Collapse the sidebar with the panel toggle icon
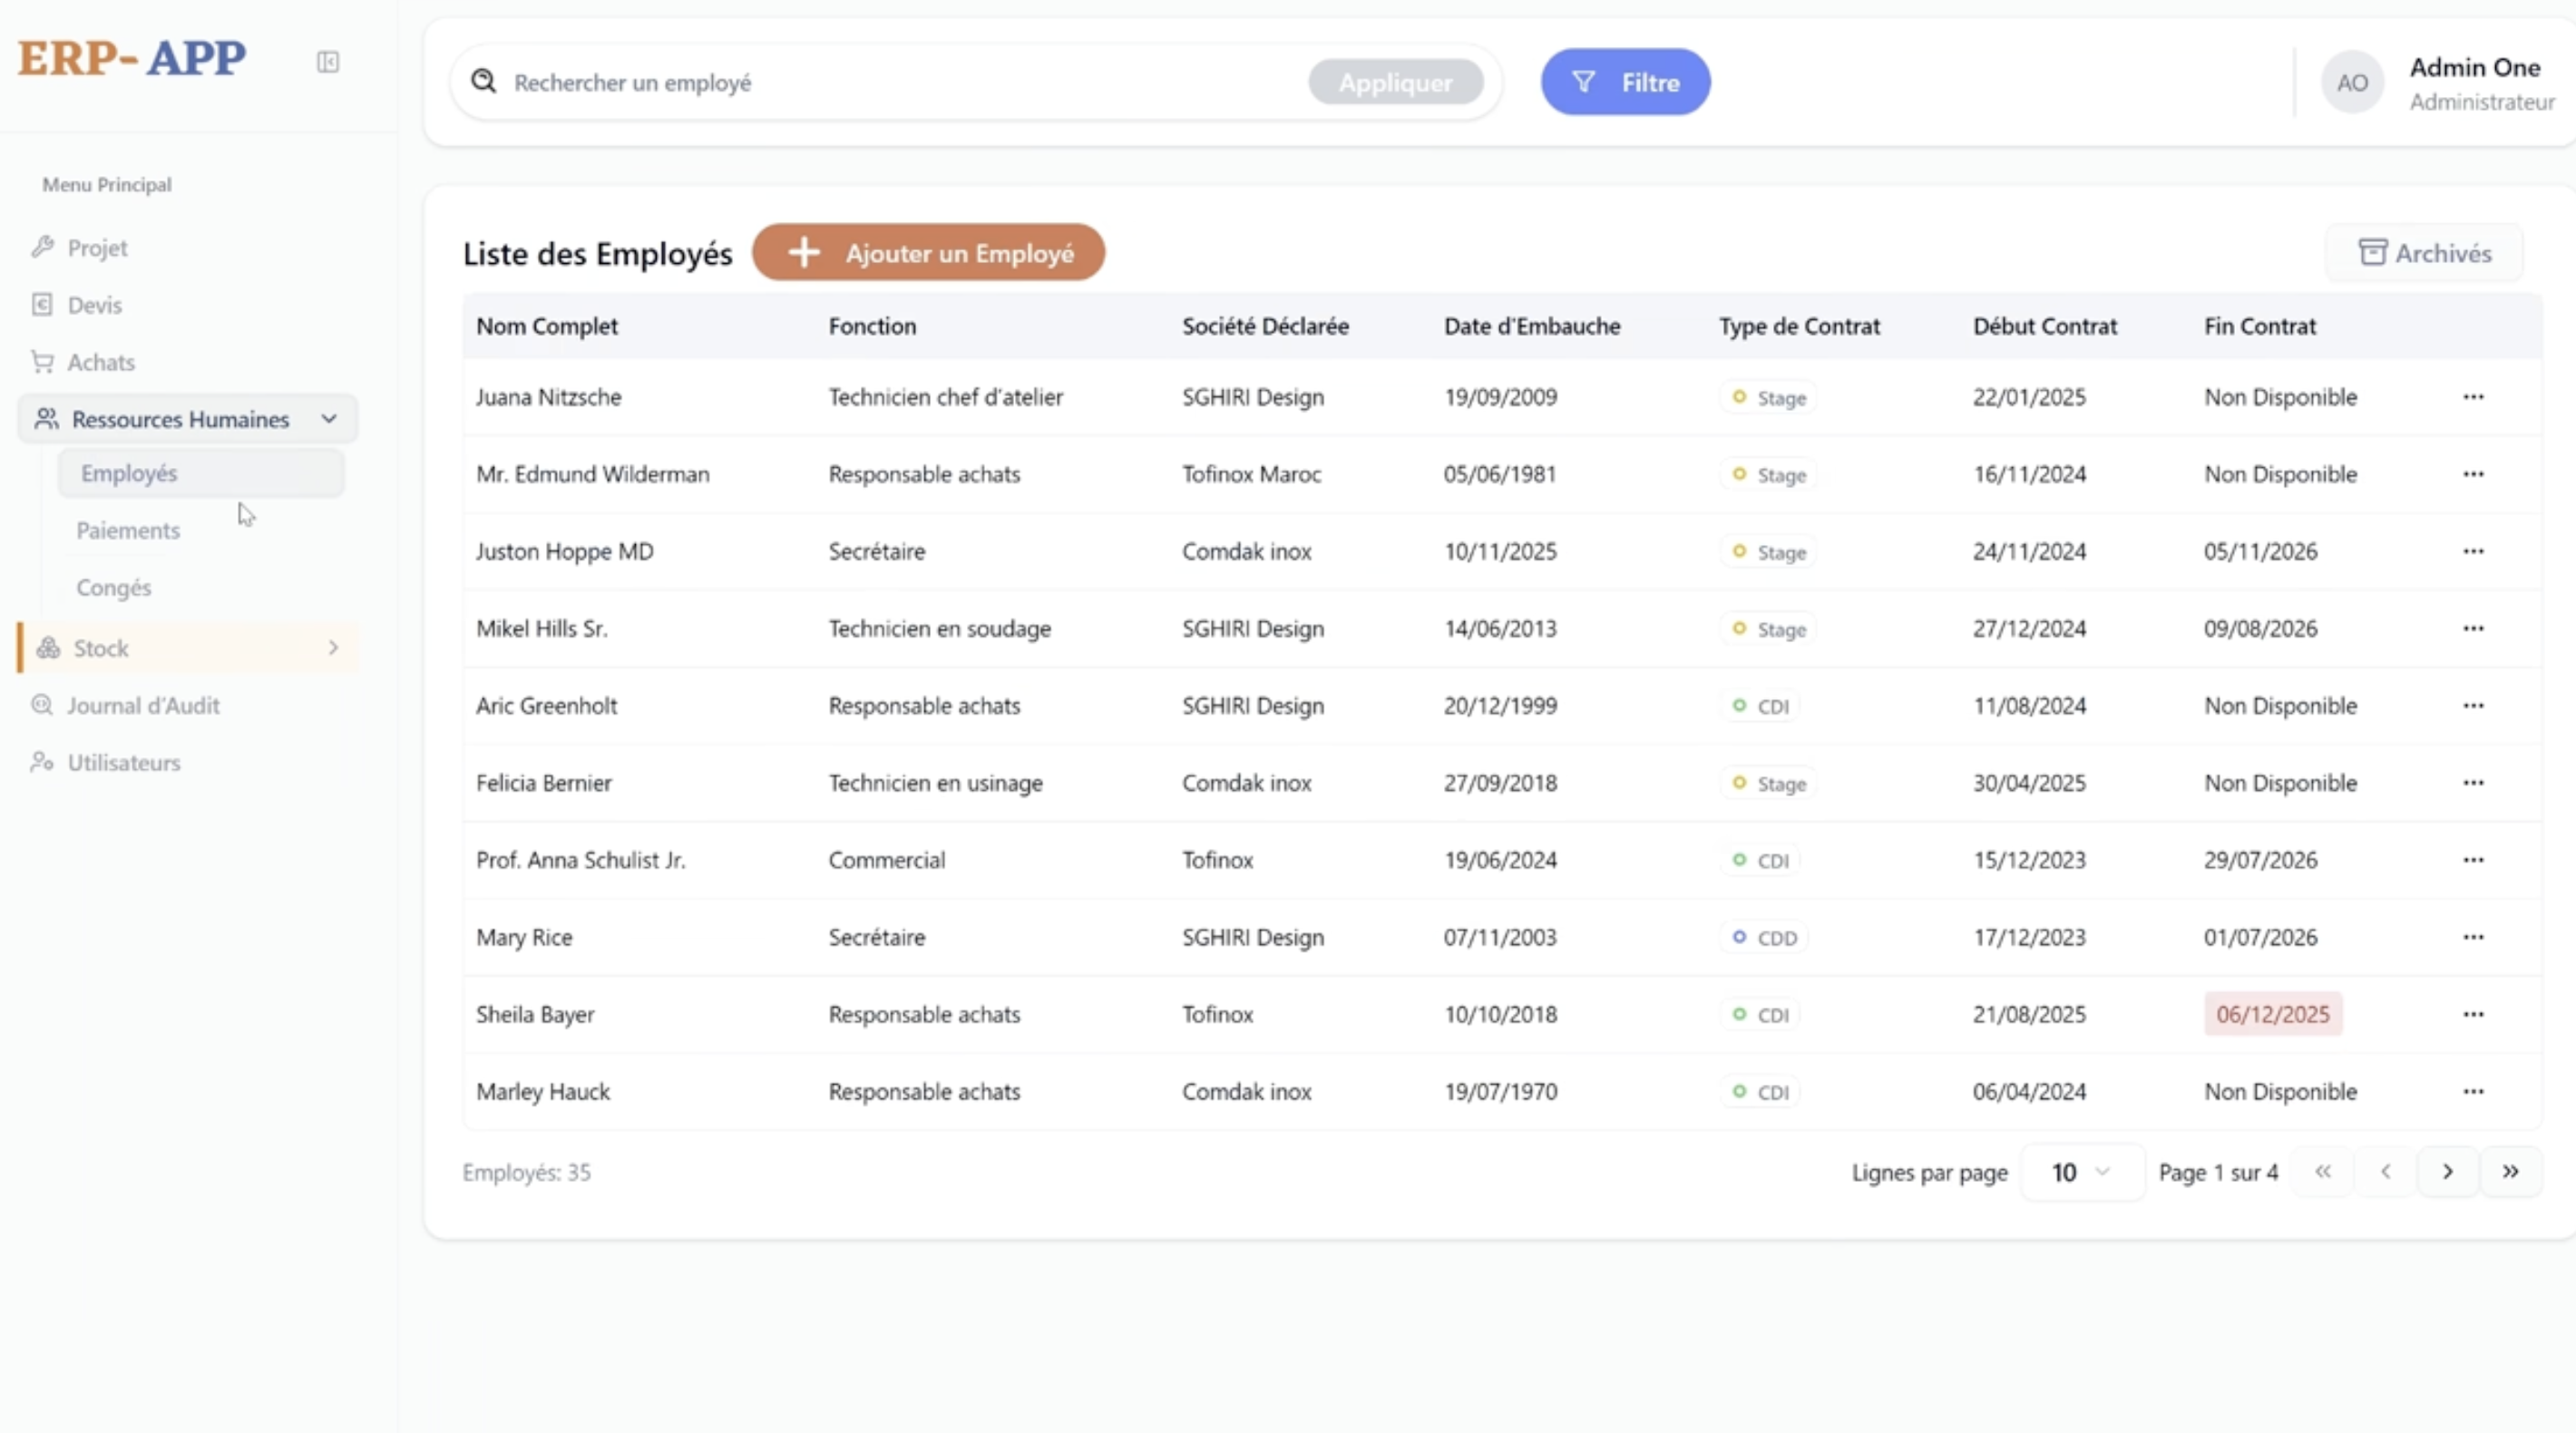This screenshot has width=2576, height=1433. click(x=328, y=62)
